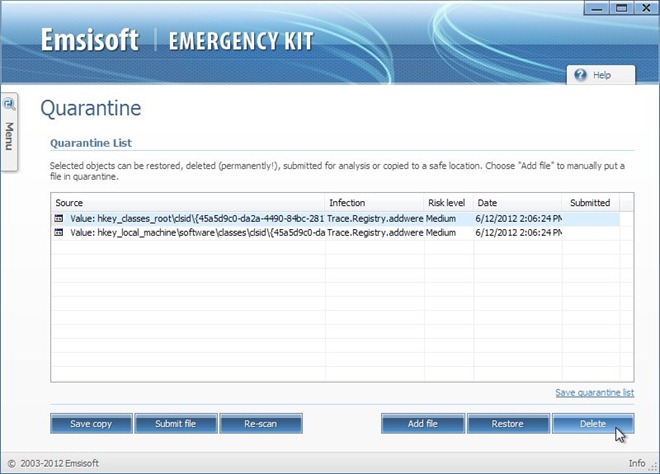The image size is (660, 474).
Task: Maximize the Emergency Kit window
Action: 621,8
